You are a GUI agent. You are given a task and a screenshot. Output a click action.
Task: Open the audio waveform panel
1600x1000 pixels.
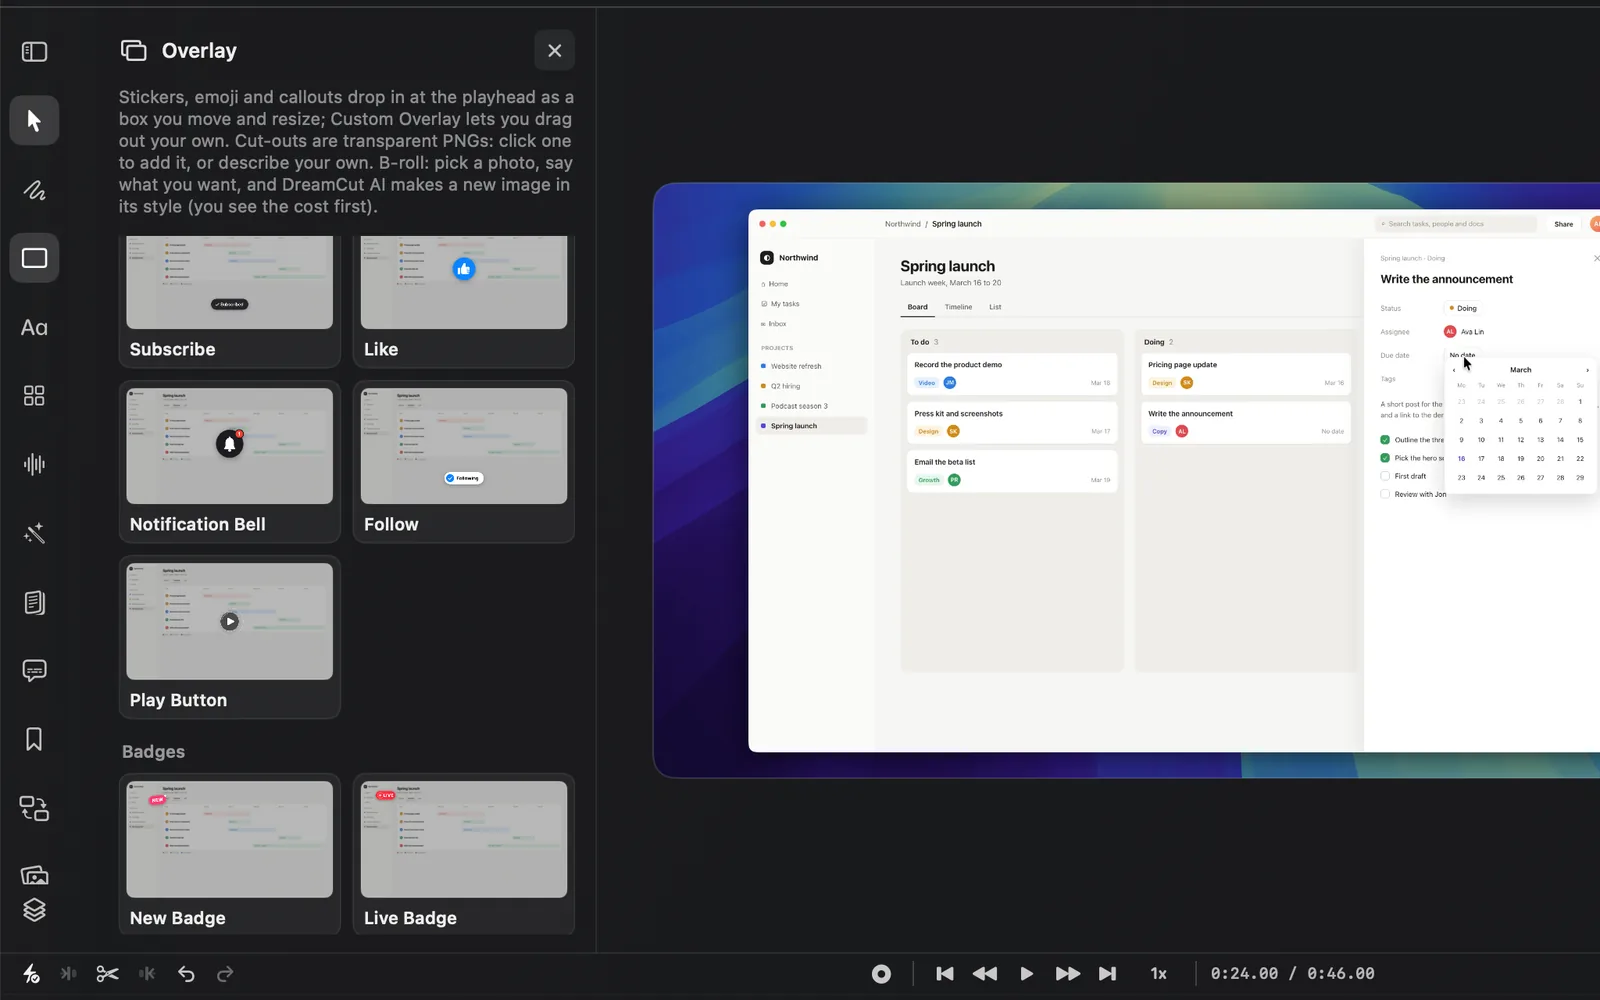coord(34,464)
